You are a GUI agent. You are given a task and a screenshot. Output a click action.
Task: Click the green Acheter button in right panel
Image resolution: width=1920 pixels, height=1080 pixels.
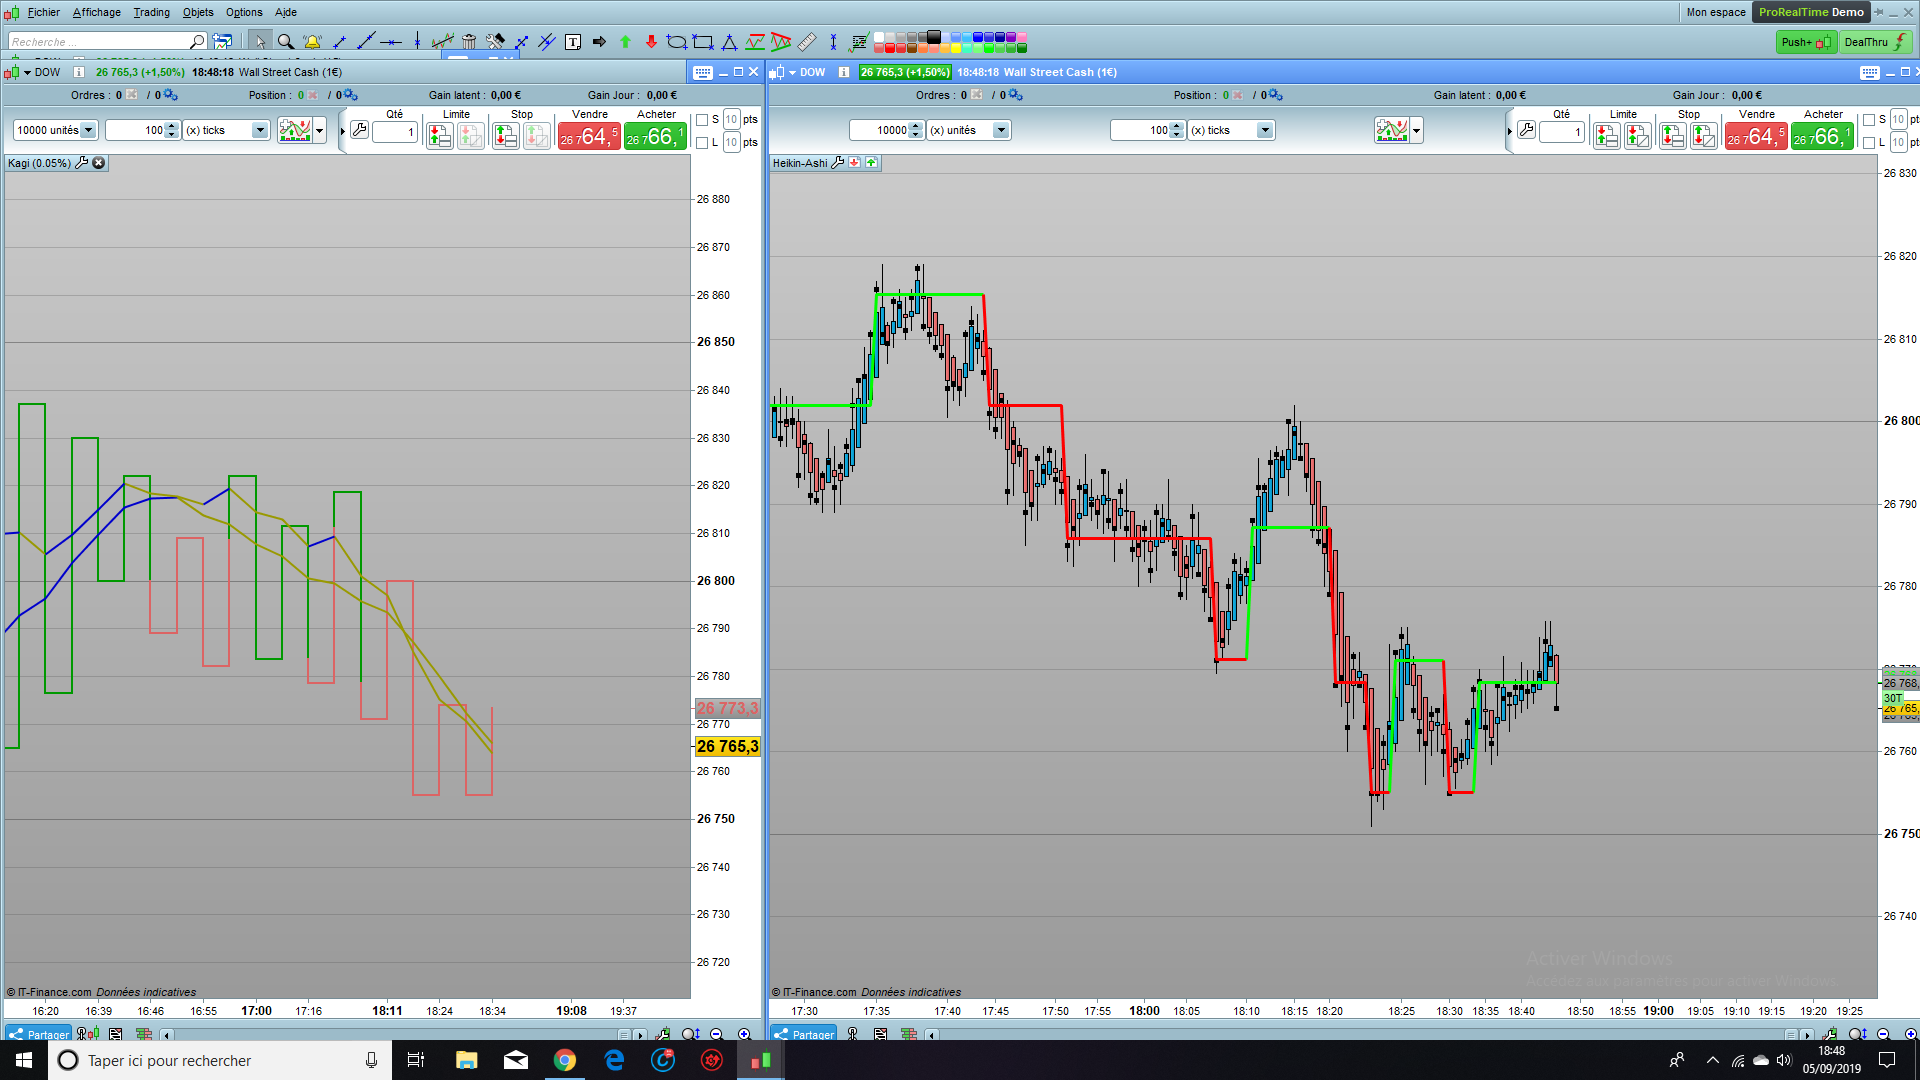(1822, 136)
